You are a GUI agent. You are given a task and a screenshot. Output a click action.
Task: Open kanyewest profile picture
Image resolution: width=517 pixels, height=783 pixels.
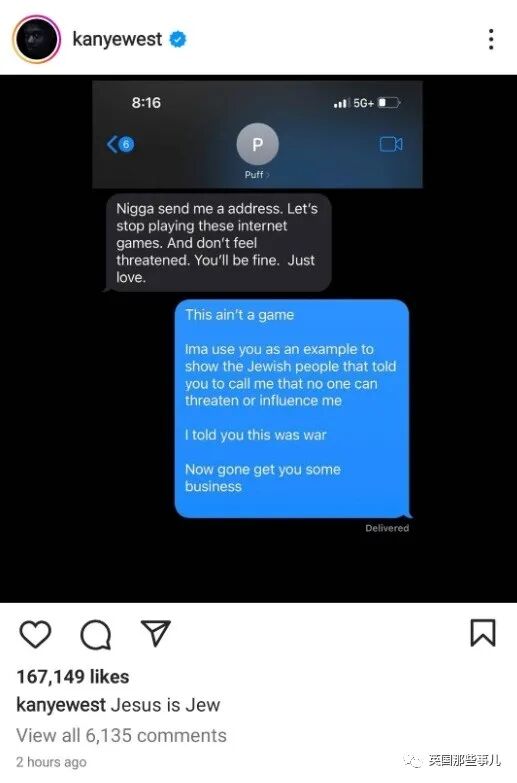pyautogui.click(x=36, y=39)
